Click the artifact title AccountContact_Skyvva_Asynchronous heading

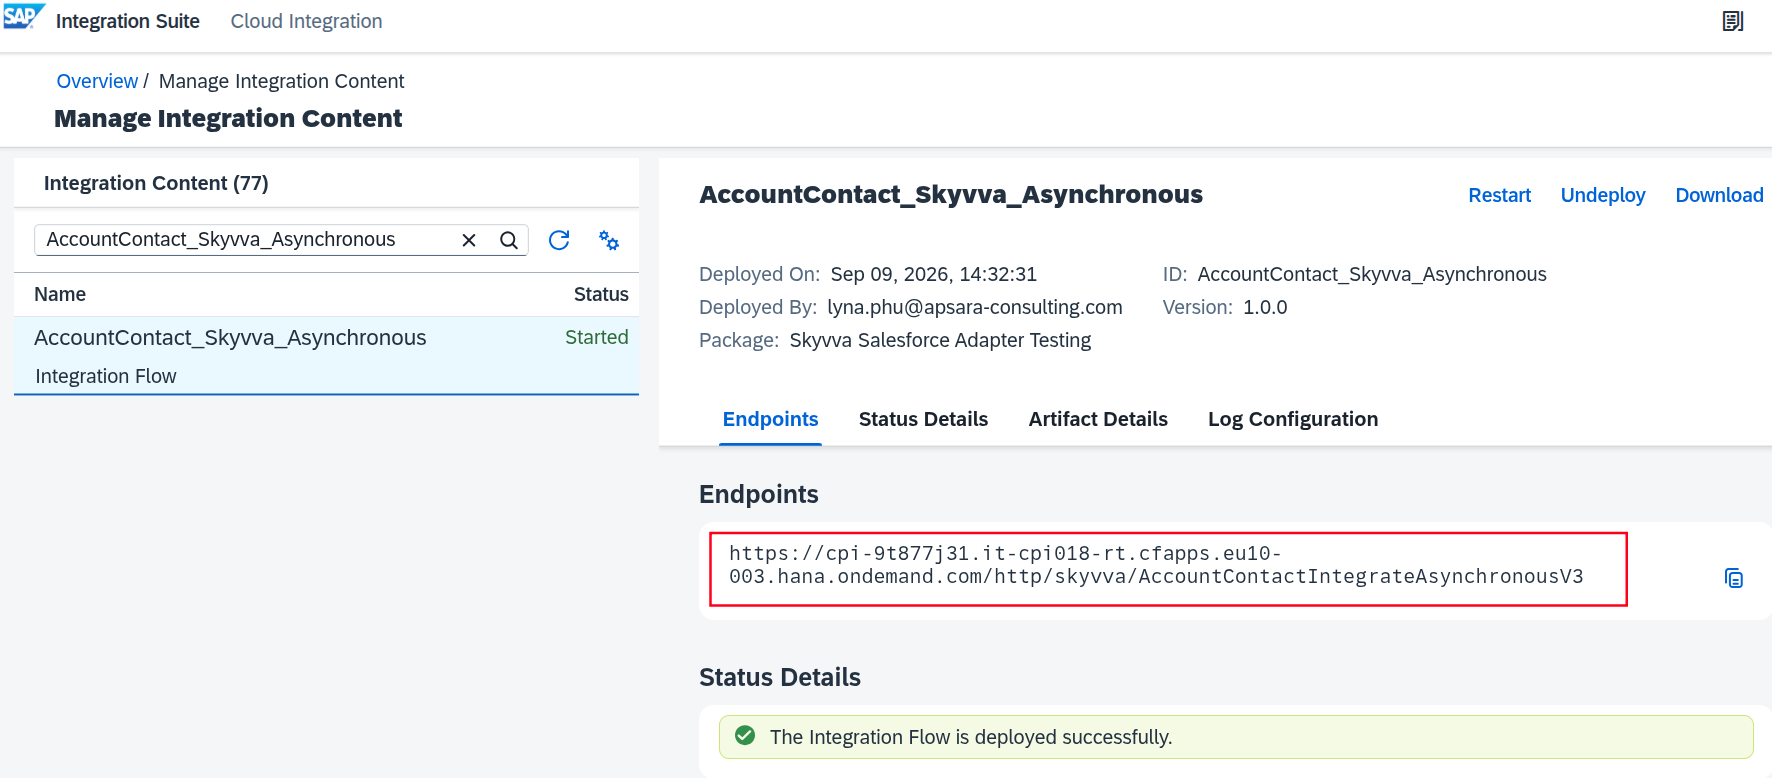pyautogui.click(x=951, y=194)
